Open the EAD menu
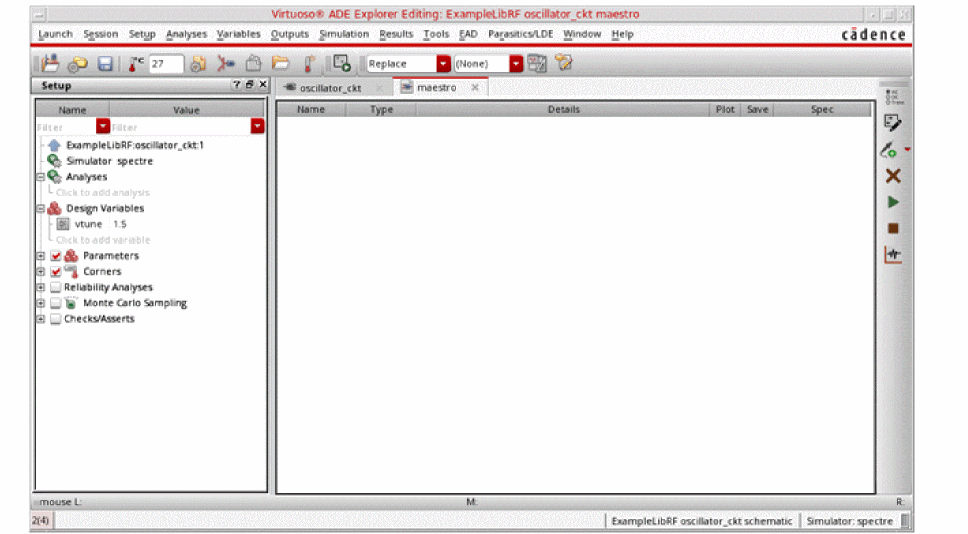968x534 pixels. 468,34
